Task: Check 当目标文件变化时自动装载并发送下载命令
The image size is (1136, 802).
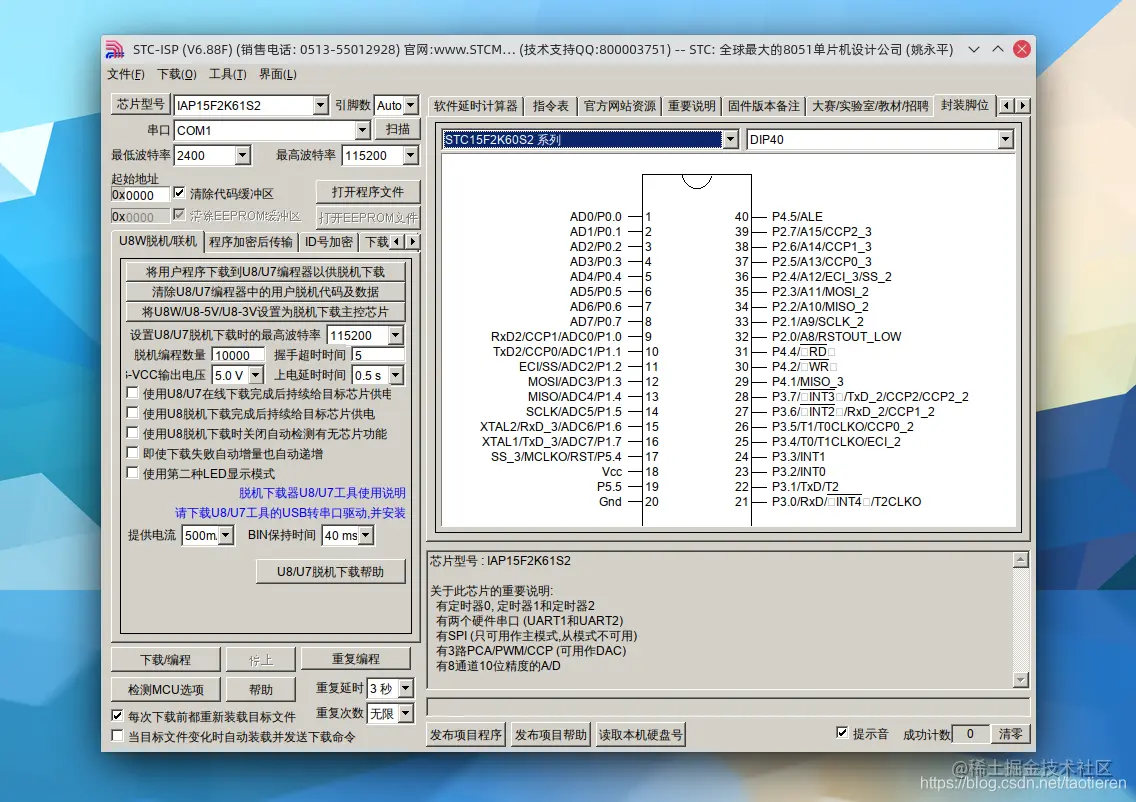Action: click(117, 736)
